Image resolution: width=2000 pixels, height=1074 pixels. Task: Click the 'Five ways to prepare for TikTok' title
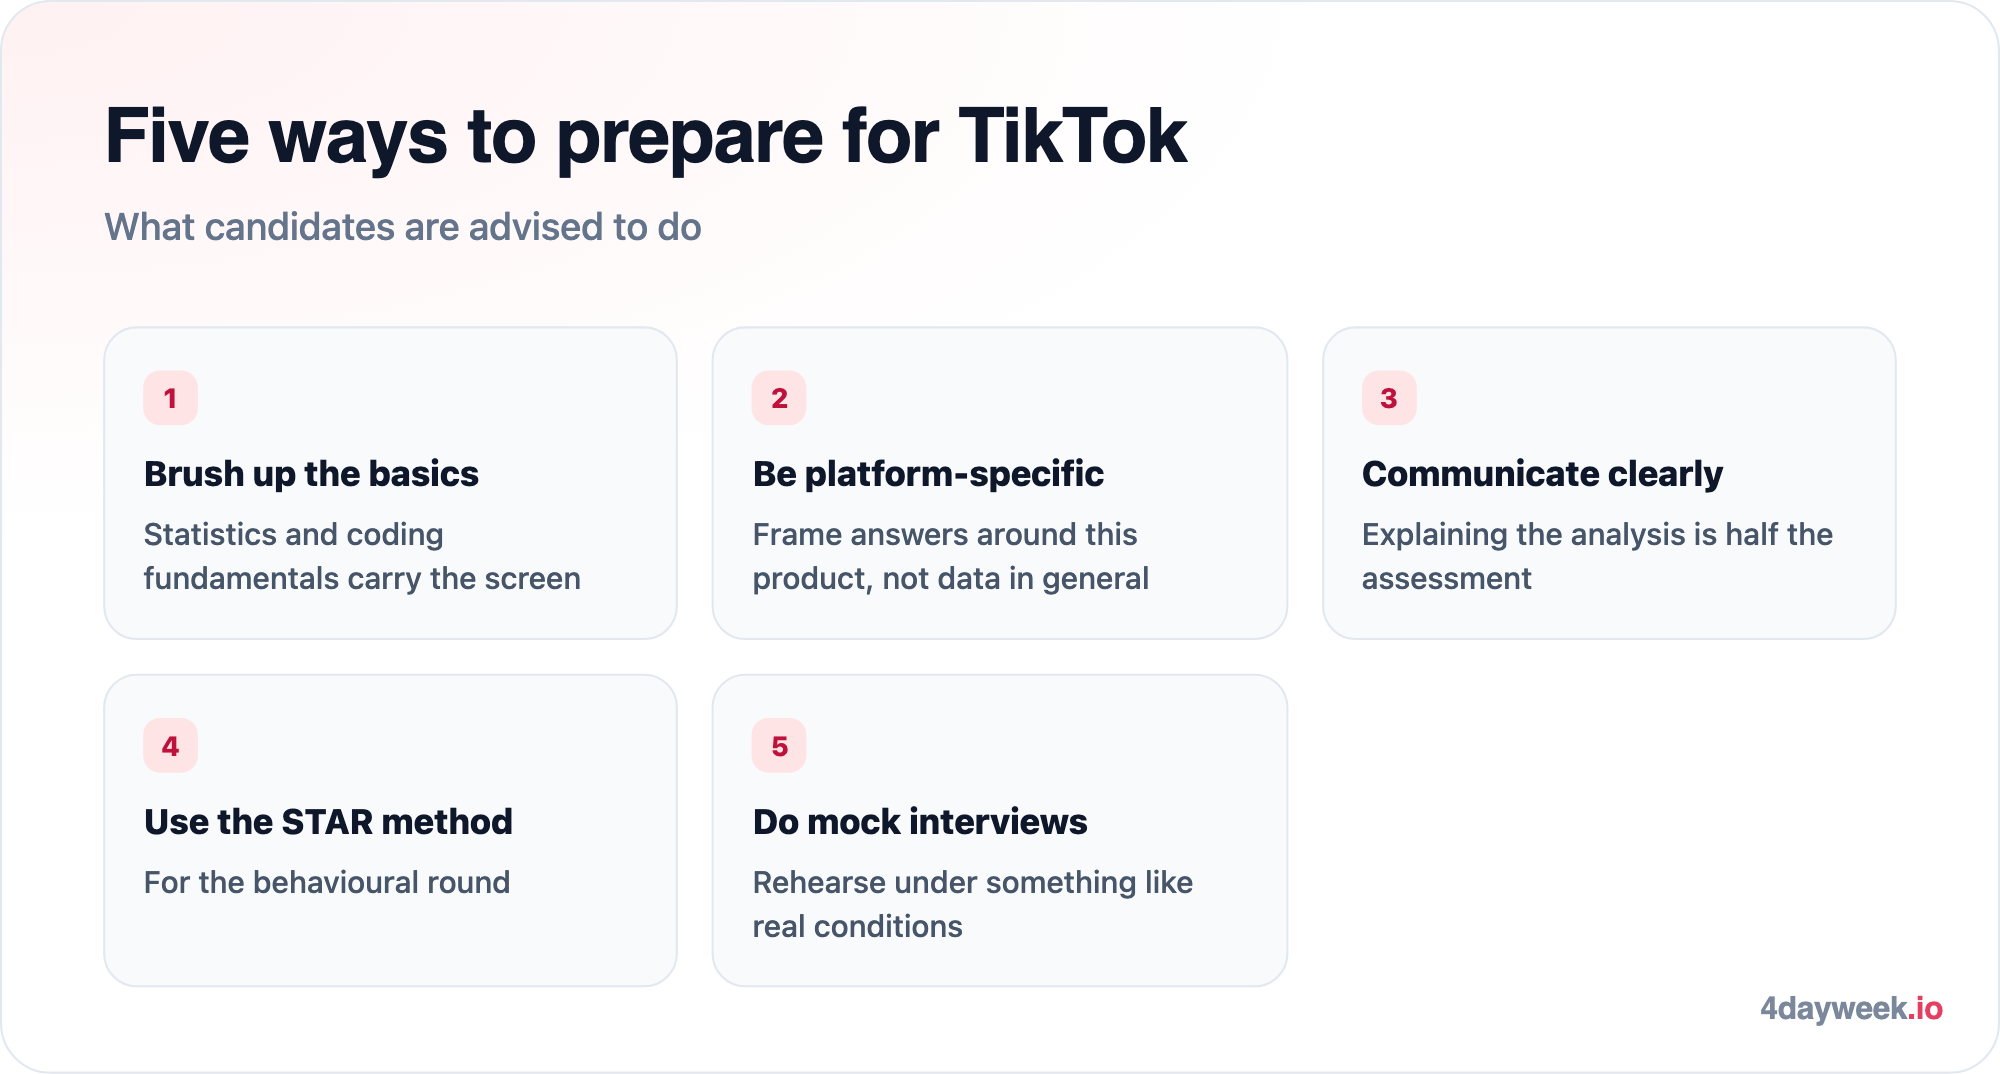tap(646, 137)
